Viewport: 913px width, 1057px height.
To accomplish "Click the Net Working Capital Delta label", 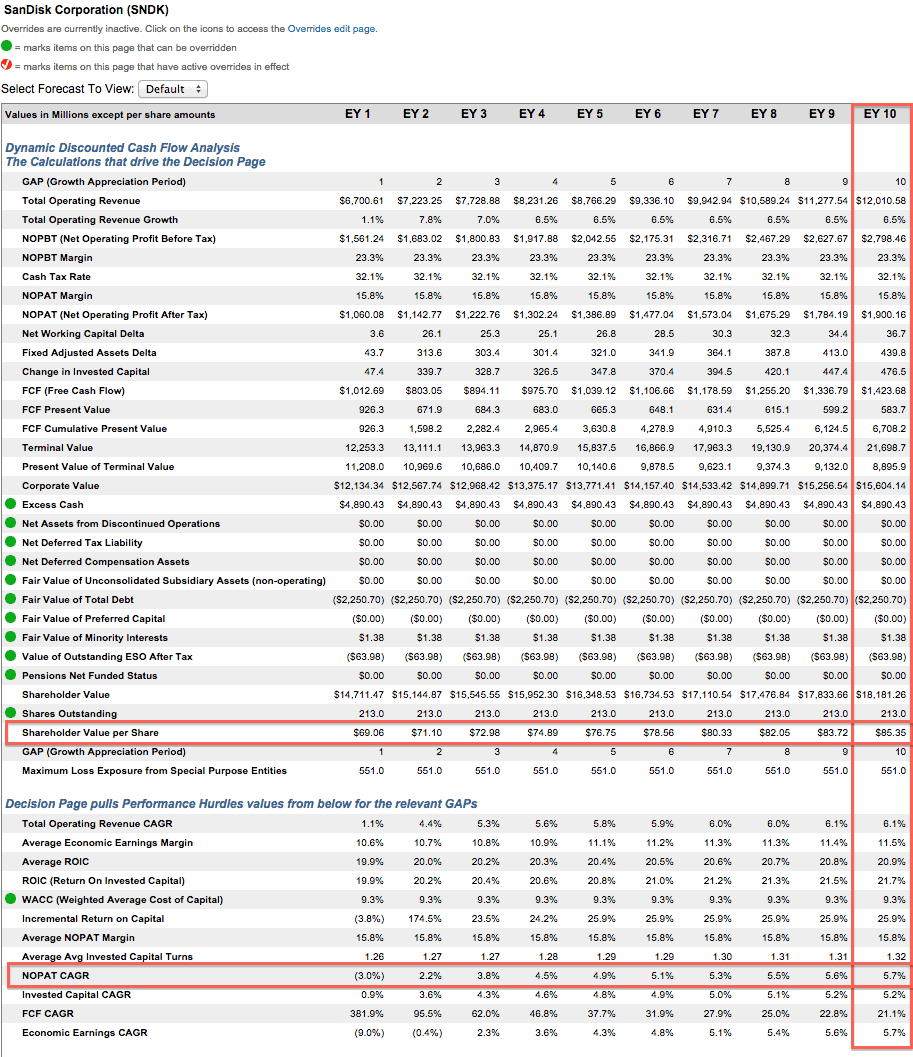I will pos(83,334).
